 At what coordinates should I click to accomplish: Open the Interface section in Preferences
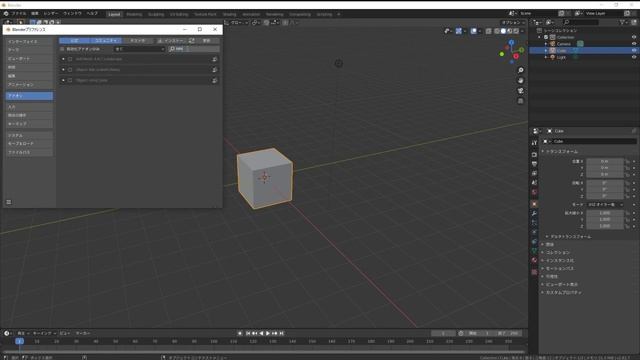(x=29, y=42)
